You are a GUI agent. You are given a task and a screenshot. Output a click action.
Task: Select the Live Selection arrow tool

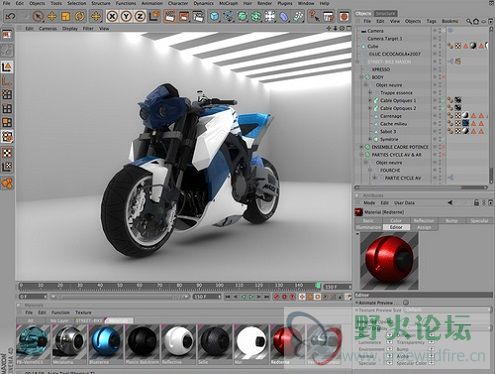coord(38,16)
